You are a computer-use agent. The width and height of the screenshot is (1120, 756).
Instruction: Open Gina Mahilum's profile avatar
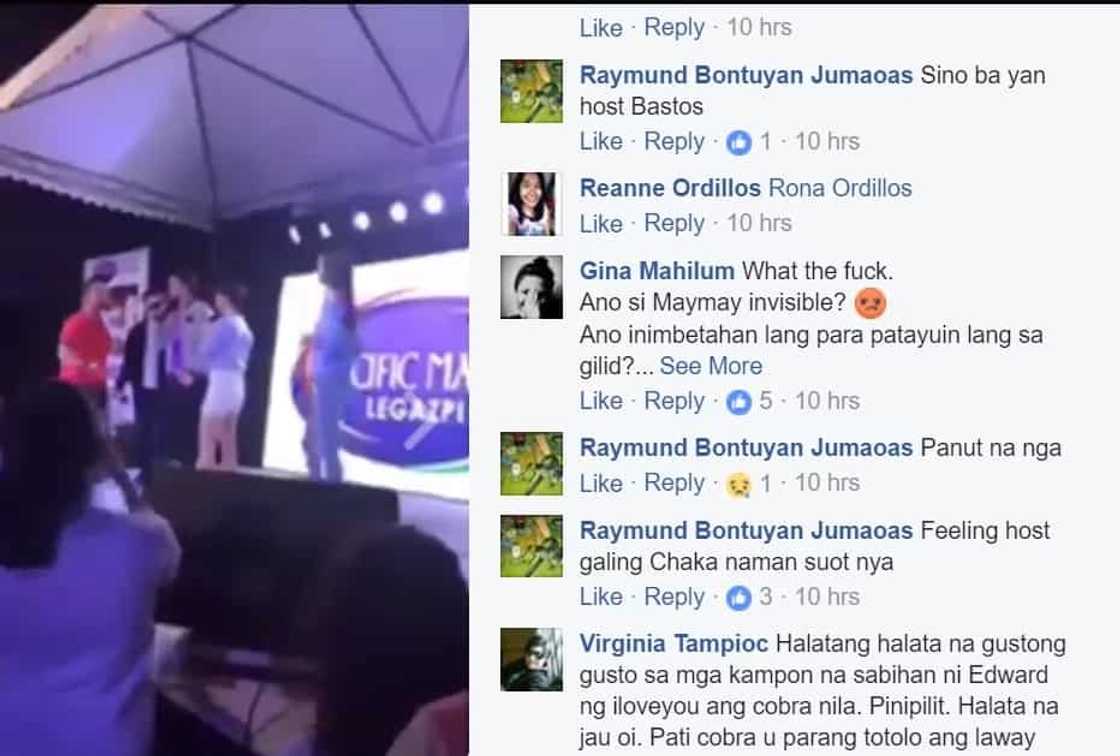(531, 287)
